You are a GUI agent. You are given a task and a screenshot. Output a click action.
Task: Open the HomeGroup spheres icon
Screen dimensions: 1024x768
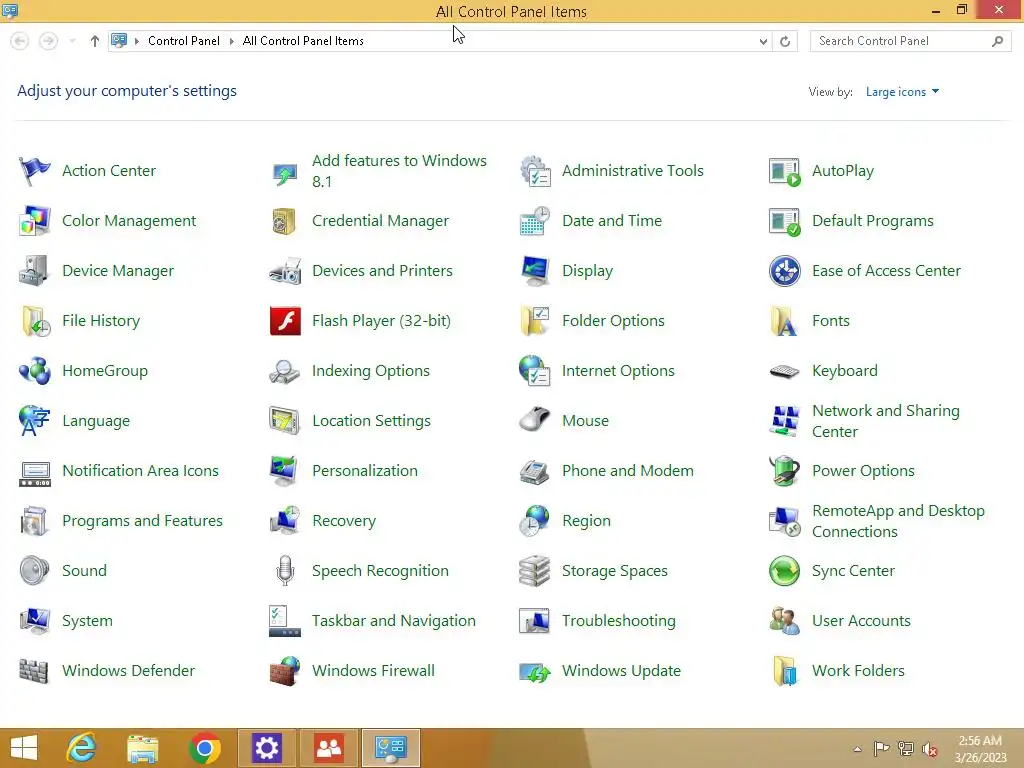pos(34,371)
